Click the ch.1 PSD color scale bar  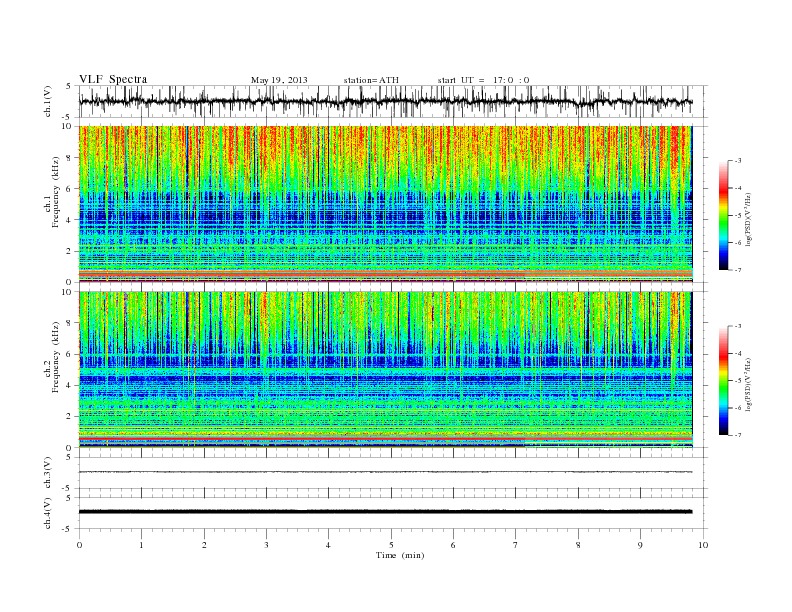point(724,215)
